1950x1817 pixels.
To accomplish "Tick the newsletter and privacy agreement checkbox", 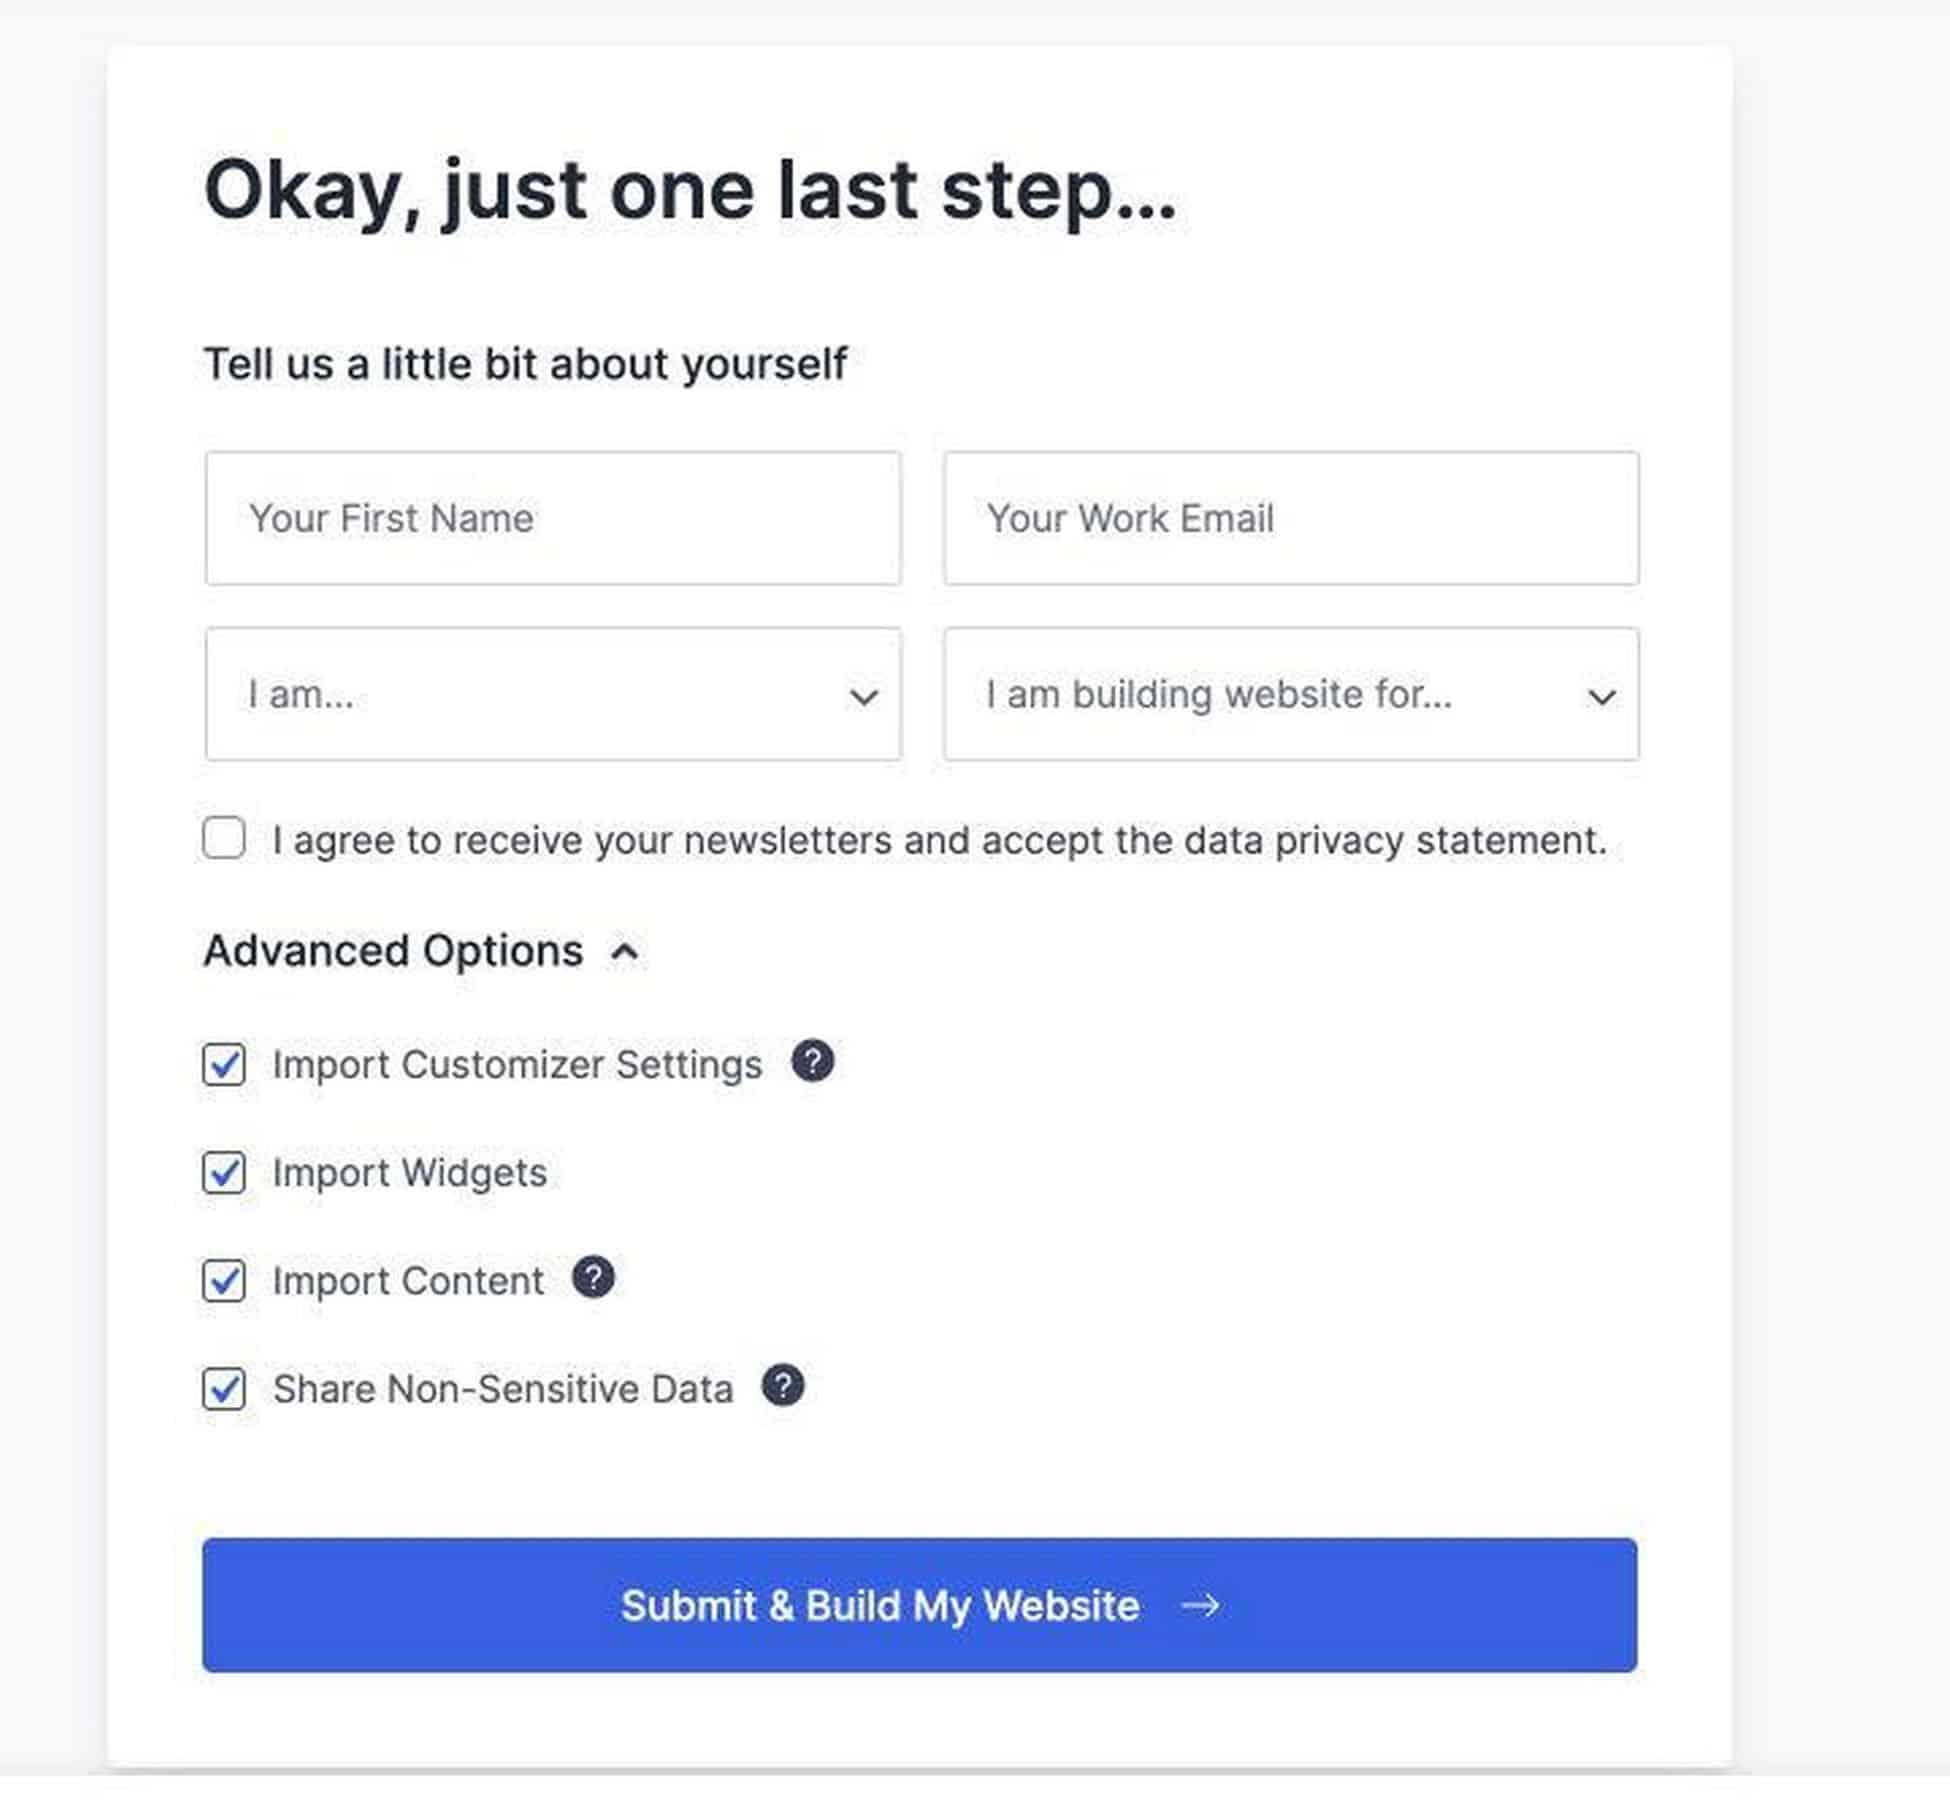I will click(224, 838).
